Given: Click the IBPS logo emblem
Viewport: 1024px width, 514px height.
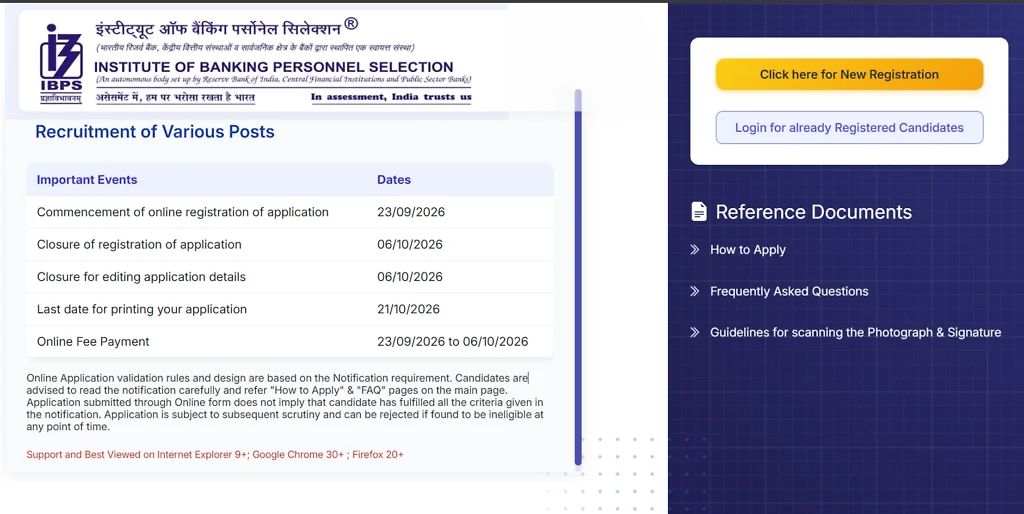Looking at the screenshot, I should point(61,63).
